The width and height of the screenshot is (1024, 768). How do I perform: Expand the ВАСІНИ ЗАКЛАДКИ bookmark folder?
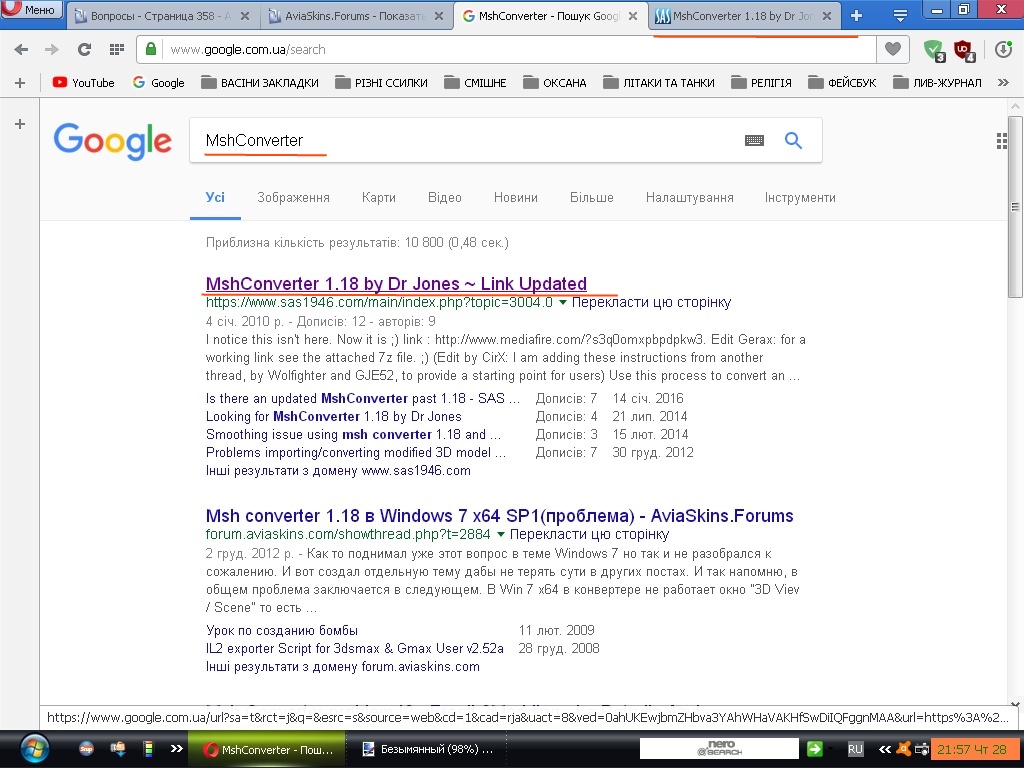(x=260, y=83)
